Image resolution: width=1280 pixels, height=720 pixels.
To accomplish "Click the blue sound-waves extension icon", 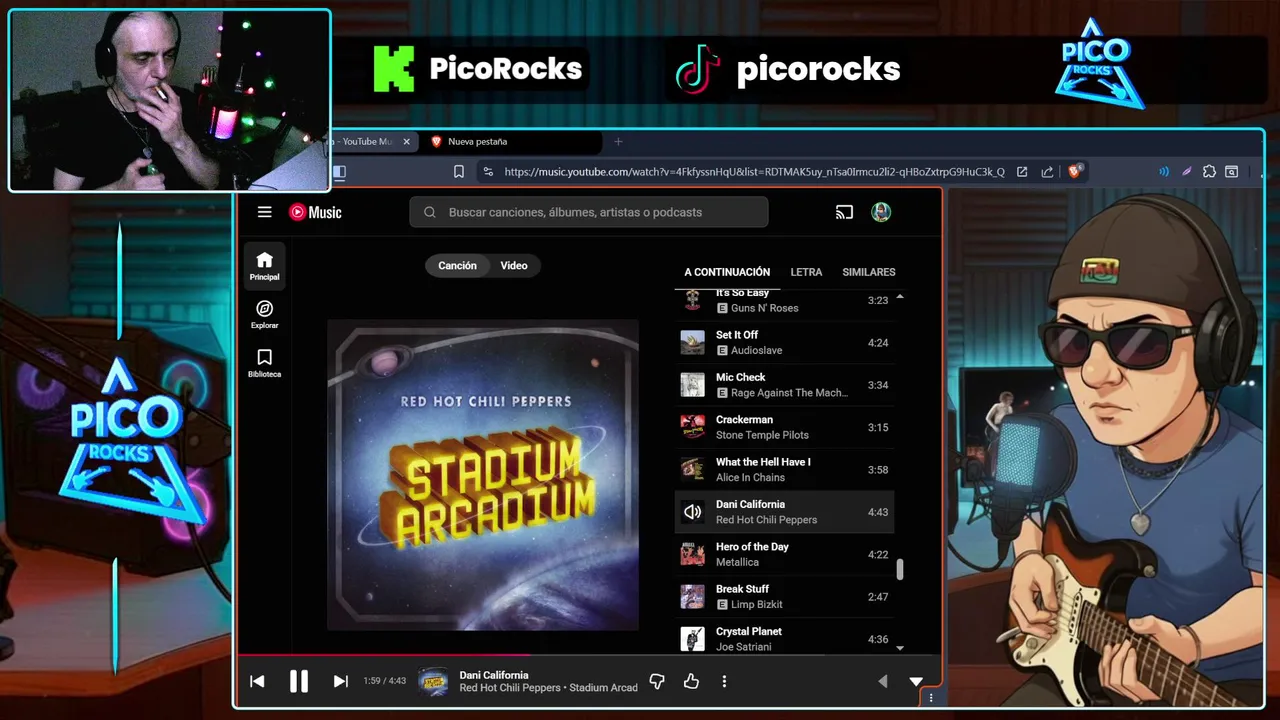I will pos(1164,172).
